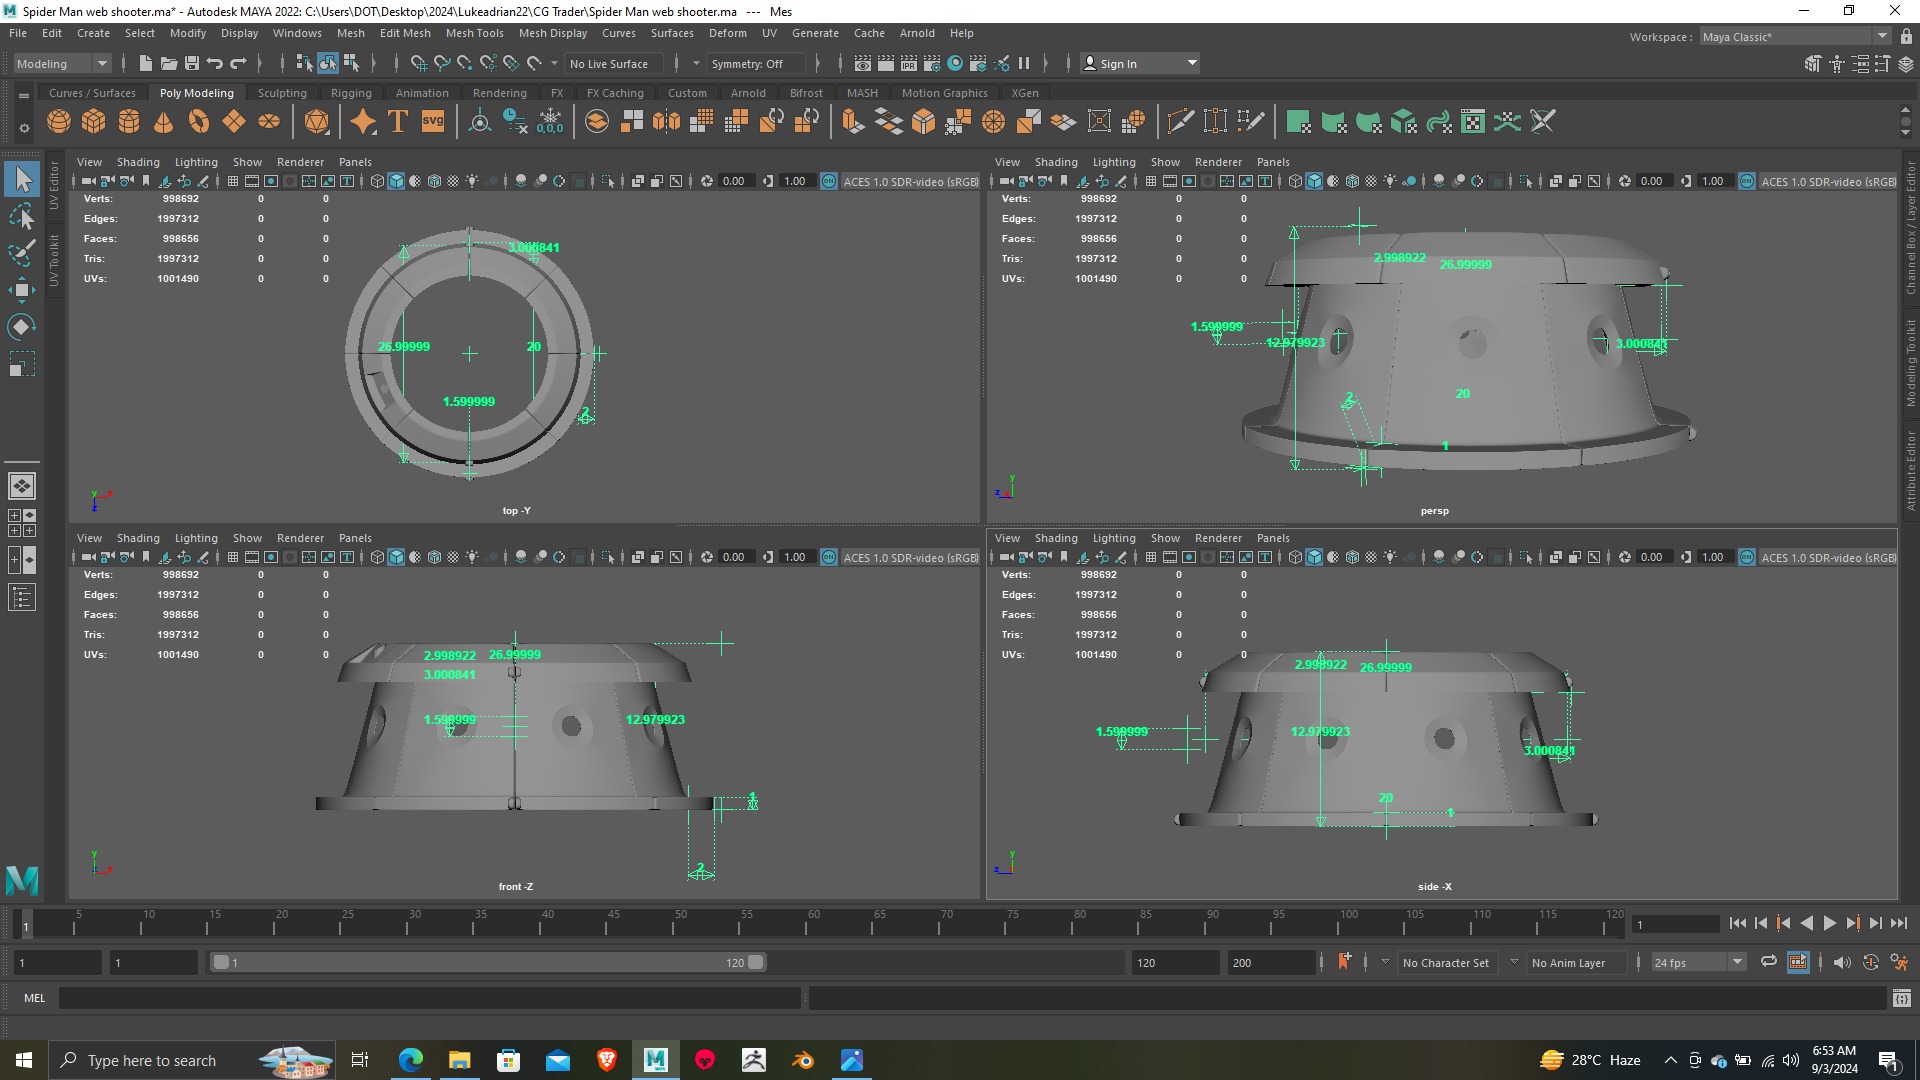
Task: Click the Save Scene icon
Action: coord(192,64)
